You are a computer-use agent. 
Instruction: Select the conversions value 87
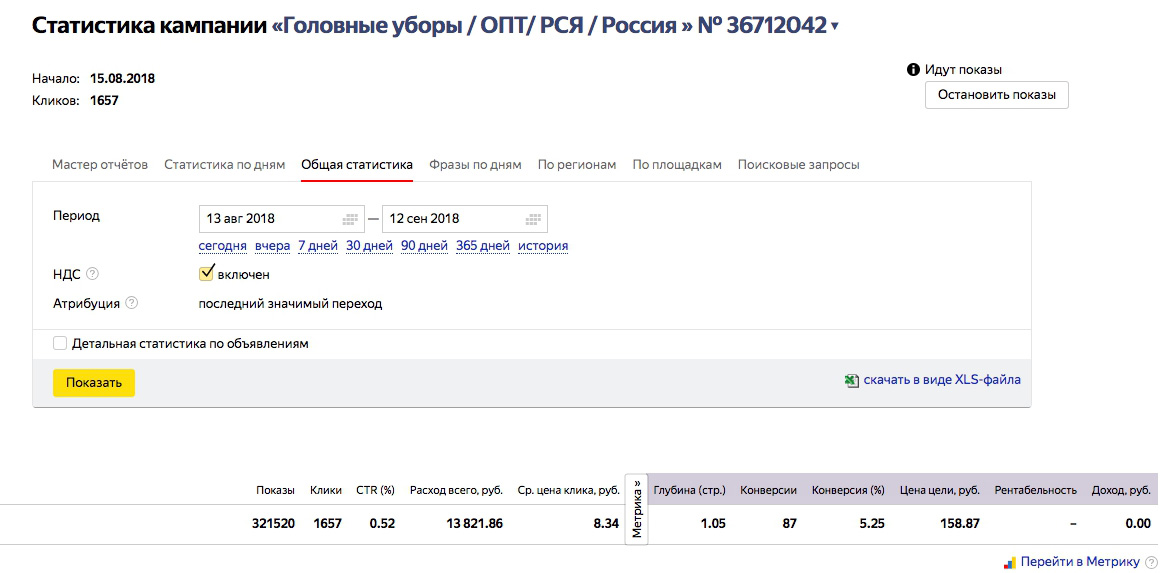tap(789, 524)
